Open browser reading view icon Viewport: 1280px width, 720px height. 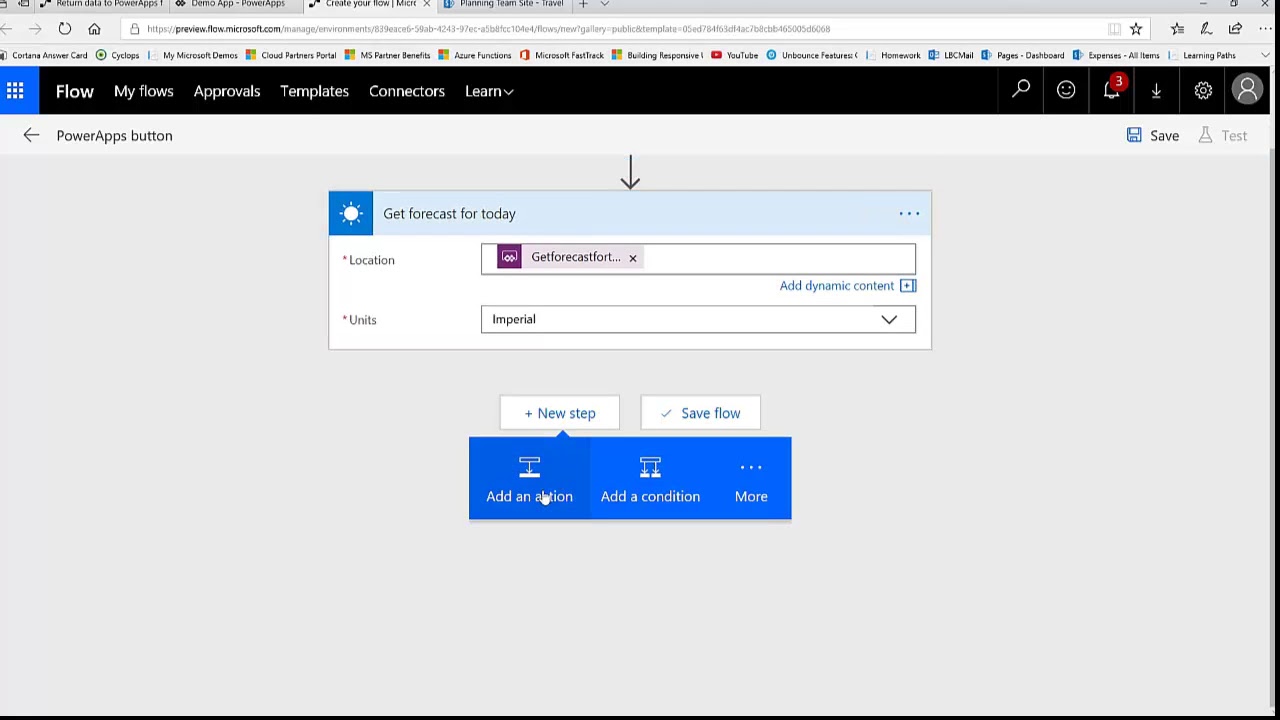click(1114, 29)
